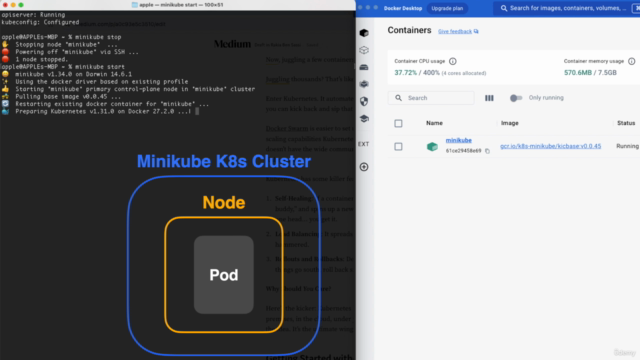
Task: Click the magnifier icon in containers search box
Action: (398, 98)
